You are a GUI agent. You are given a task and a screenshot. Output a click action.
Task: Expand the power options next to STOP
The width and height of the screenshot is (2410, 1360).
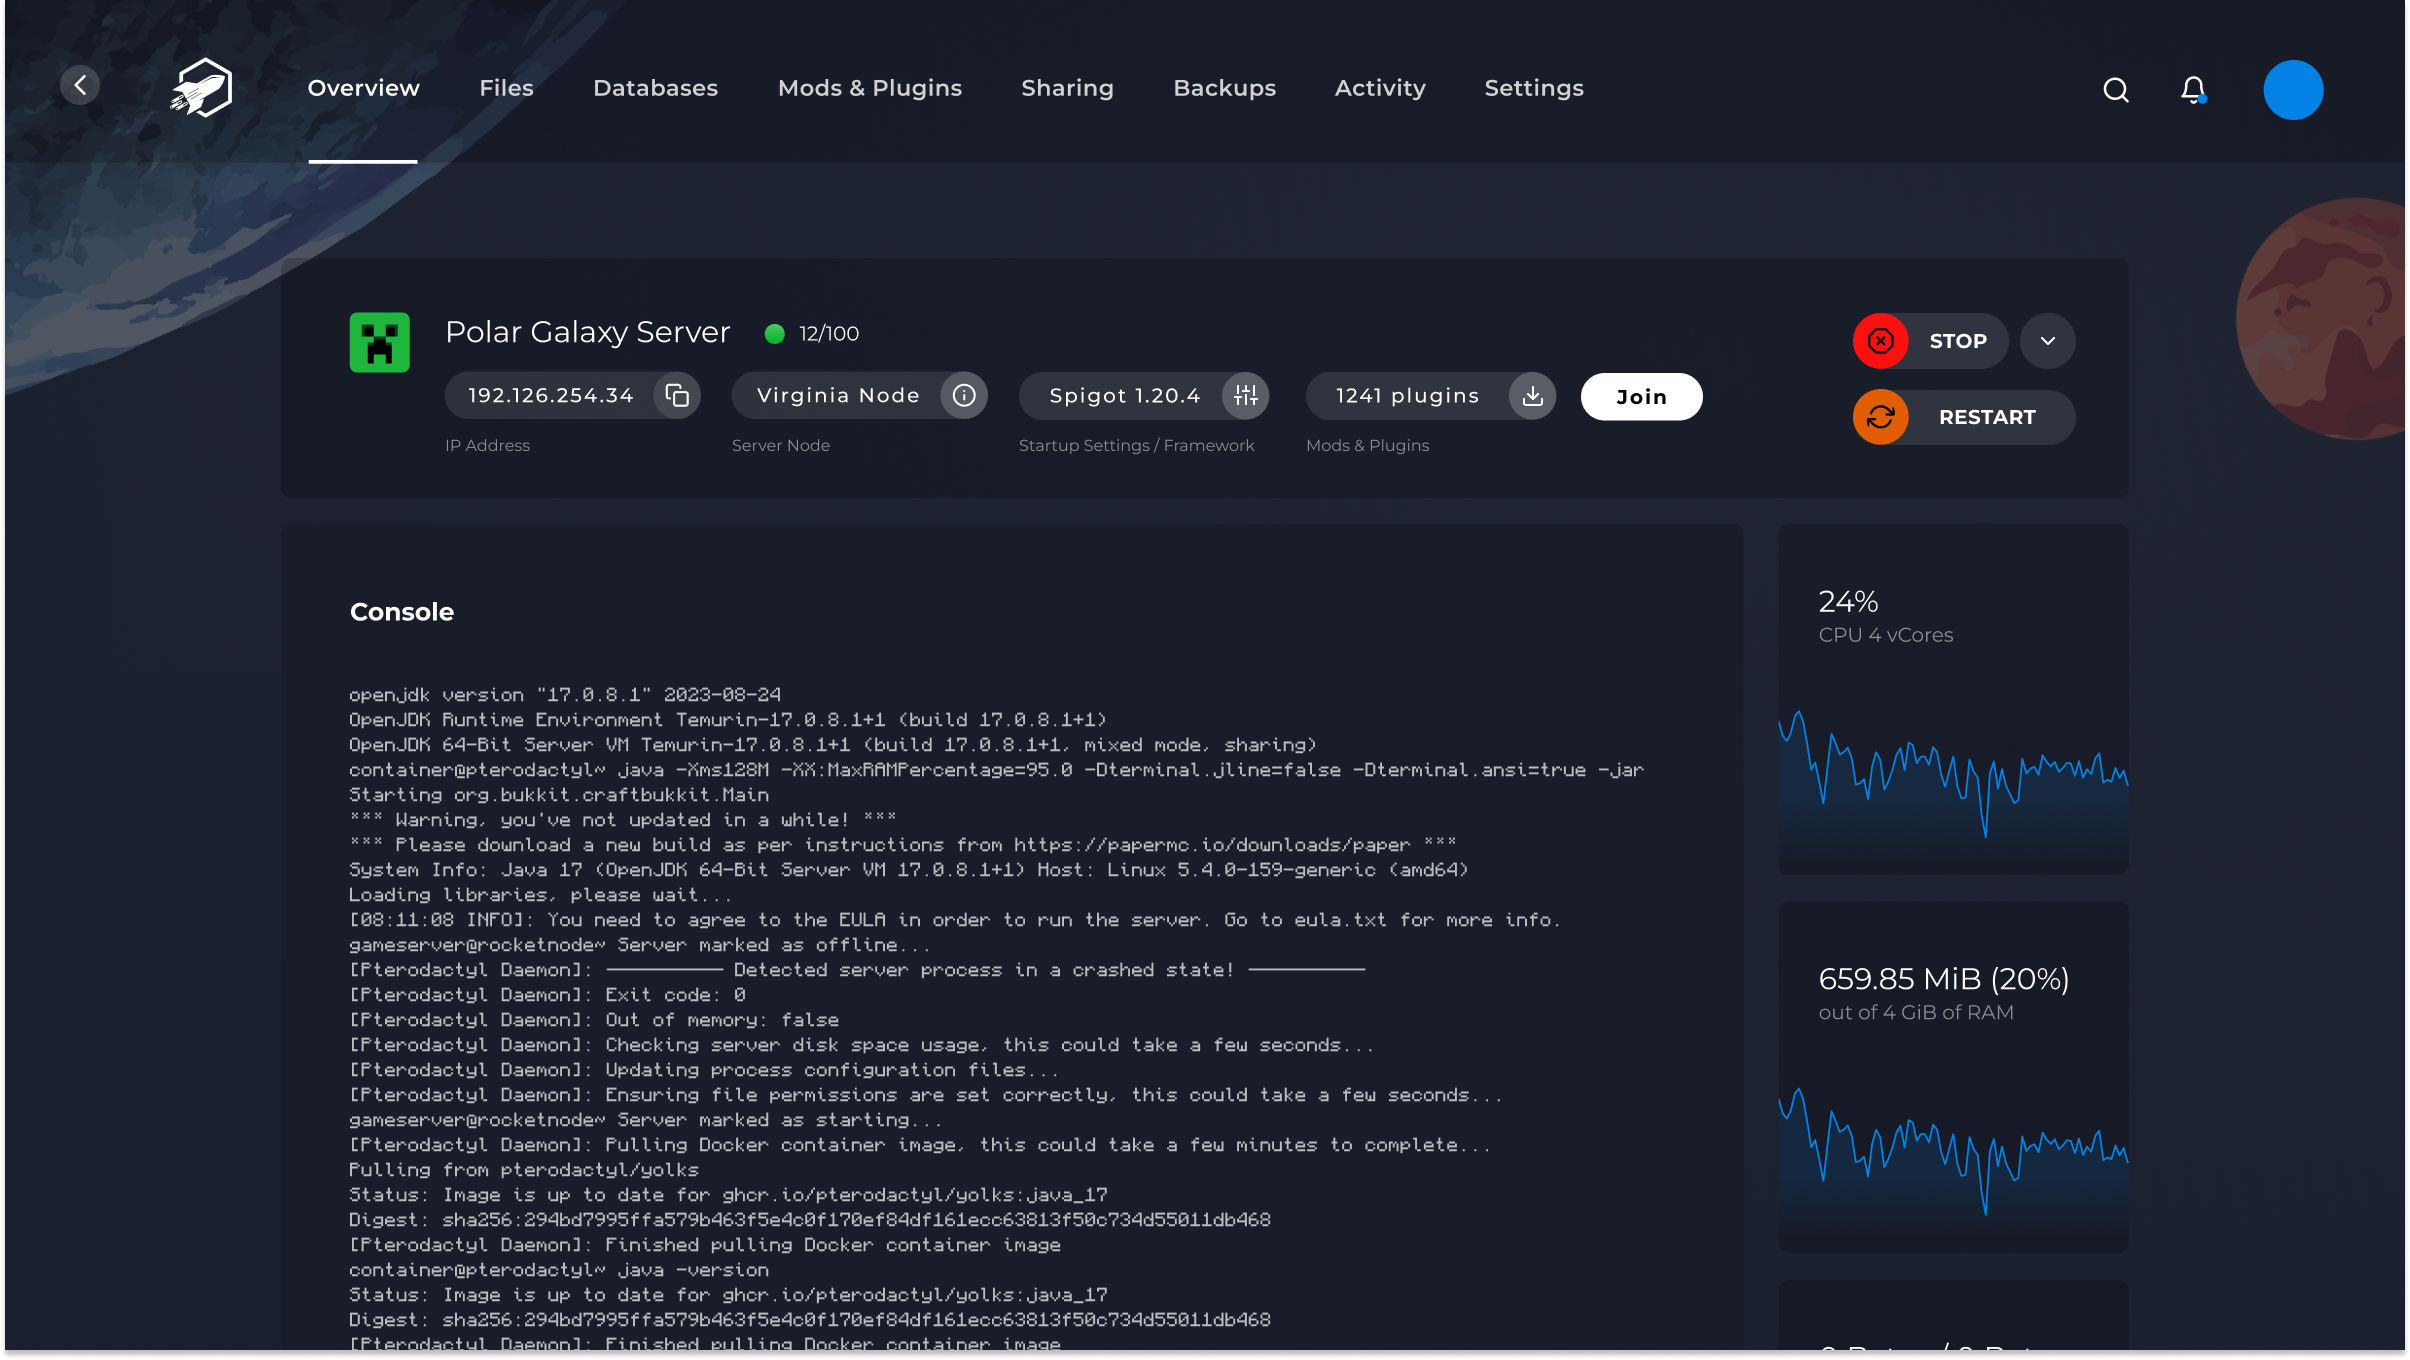click(x=2047, y=341)
